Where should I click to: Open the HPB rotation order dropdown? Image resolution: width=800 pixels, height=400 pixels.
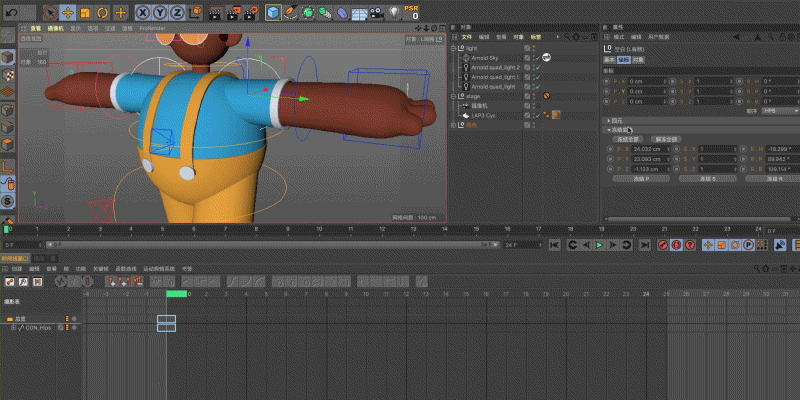pyautogui.click(x=780, y=111)
